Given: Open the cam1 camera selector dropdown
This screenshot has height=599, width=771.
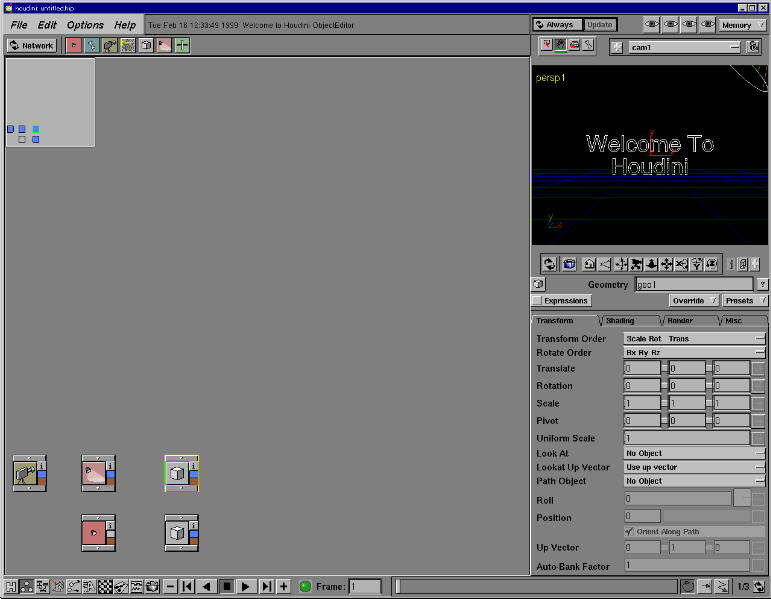Looking at the screenshot, I should click(x=684, y=47).
